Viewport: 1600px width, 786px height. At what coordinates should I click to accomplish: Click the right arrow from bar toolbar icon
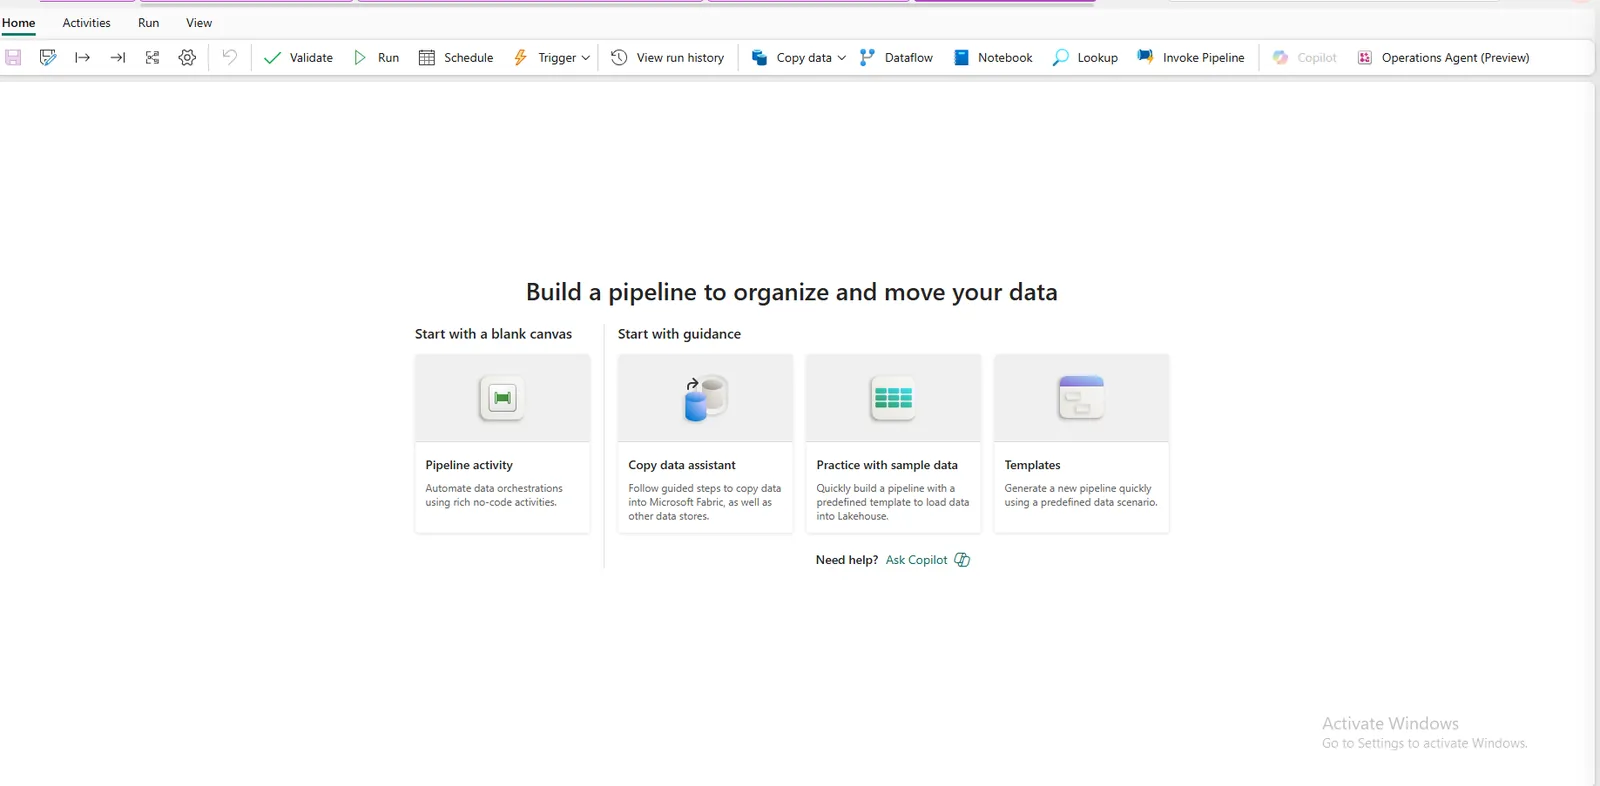[82, 58]
